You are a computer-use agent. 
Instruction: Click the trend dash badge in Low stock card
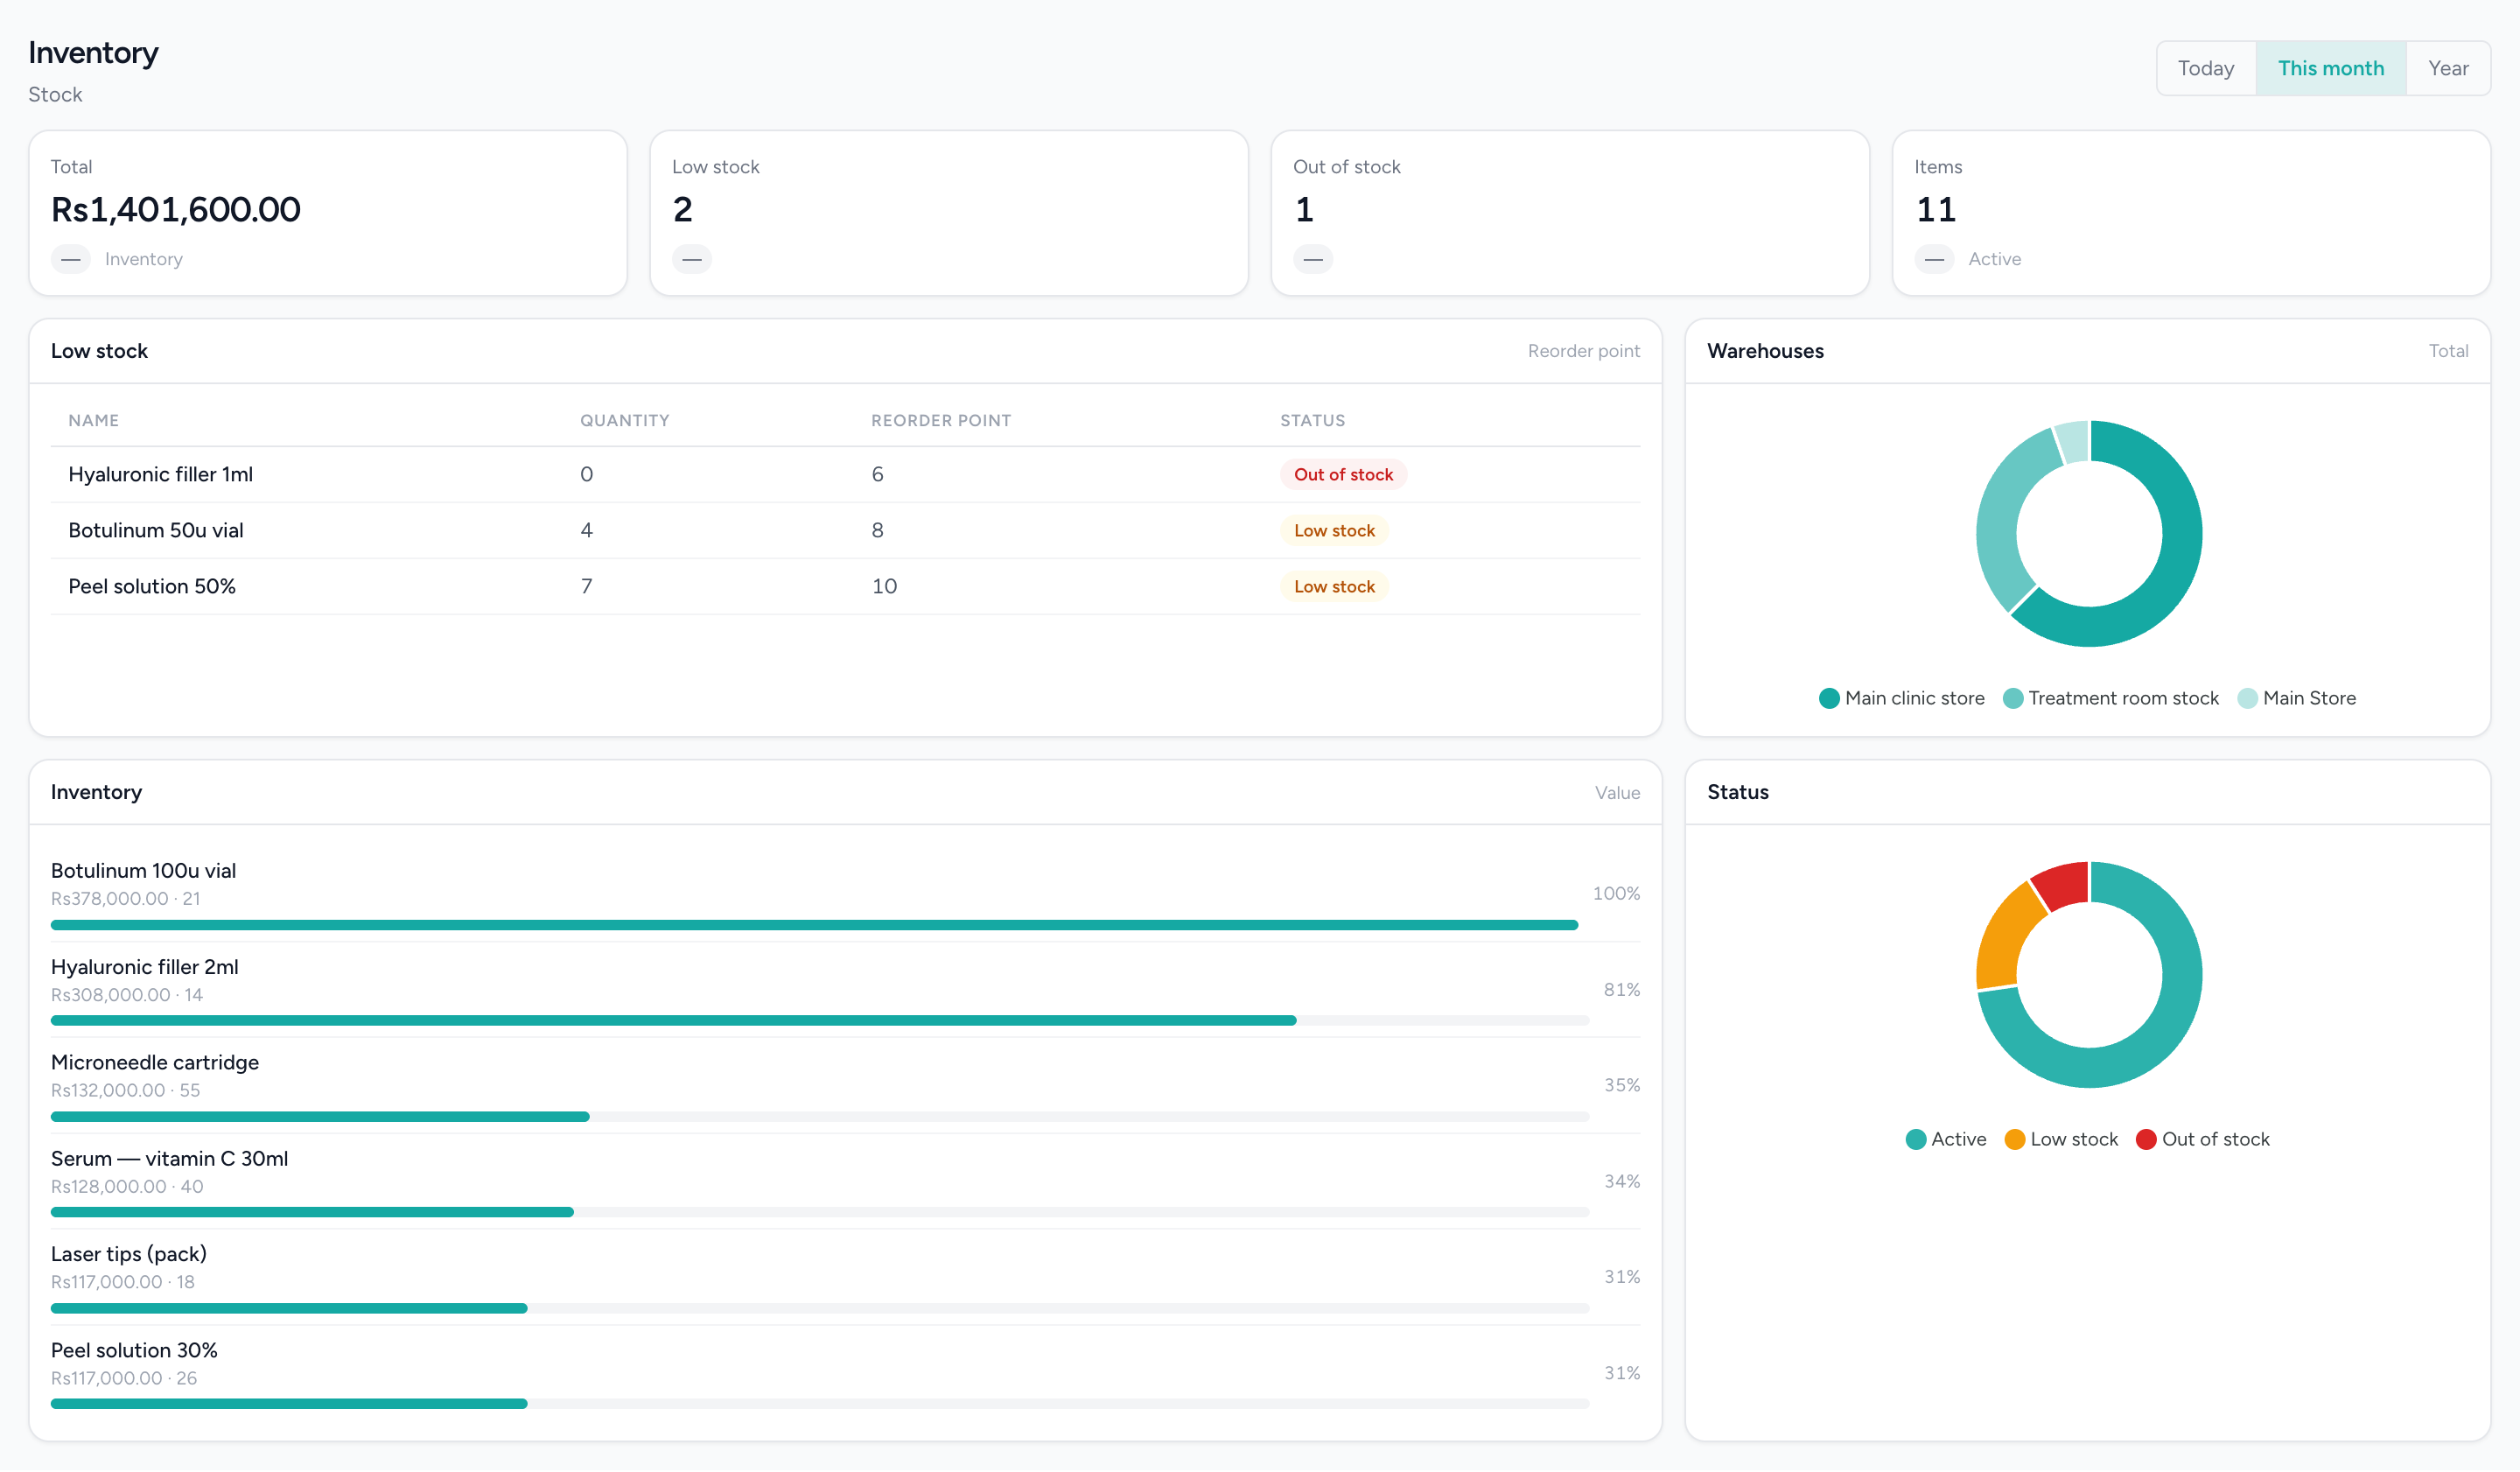pyautogui.click(x=692, y=259)
